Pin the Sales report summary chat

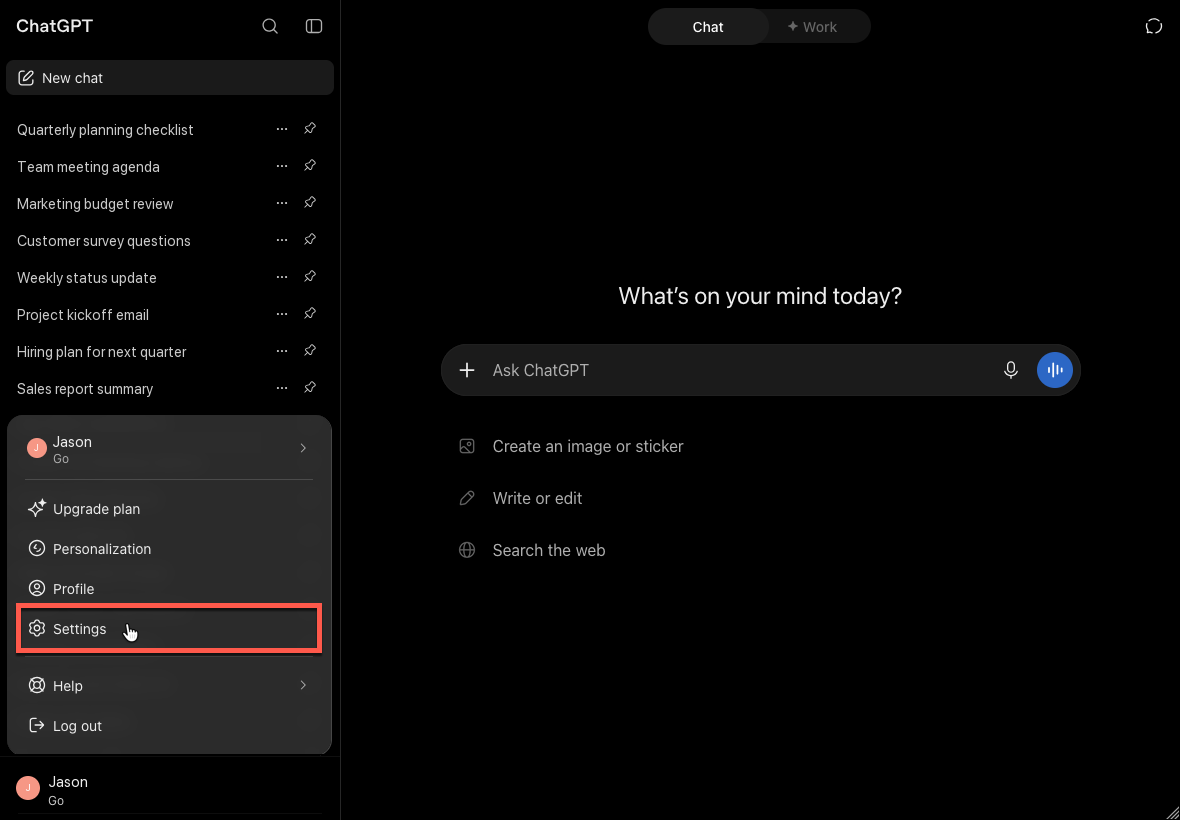click(309, 387)
